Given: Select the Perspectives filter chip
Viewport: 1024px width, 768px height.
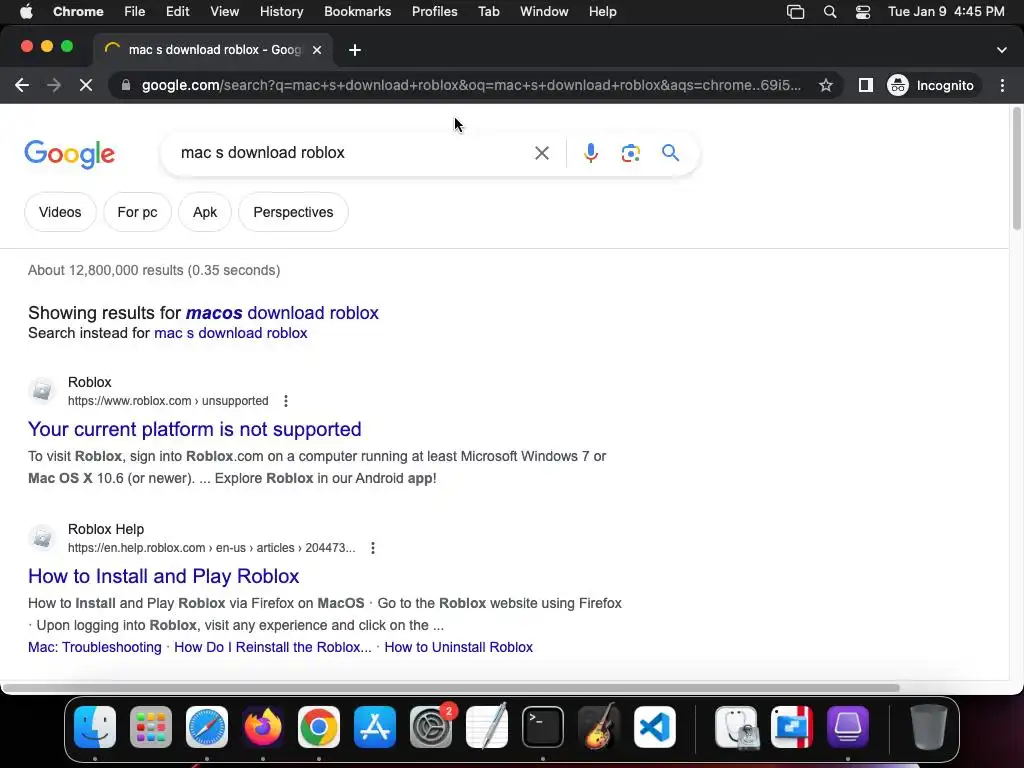Looking at the screenshot, I should coord(293,212).
